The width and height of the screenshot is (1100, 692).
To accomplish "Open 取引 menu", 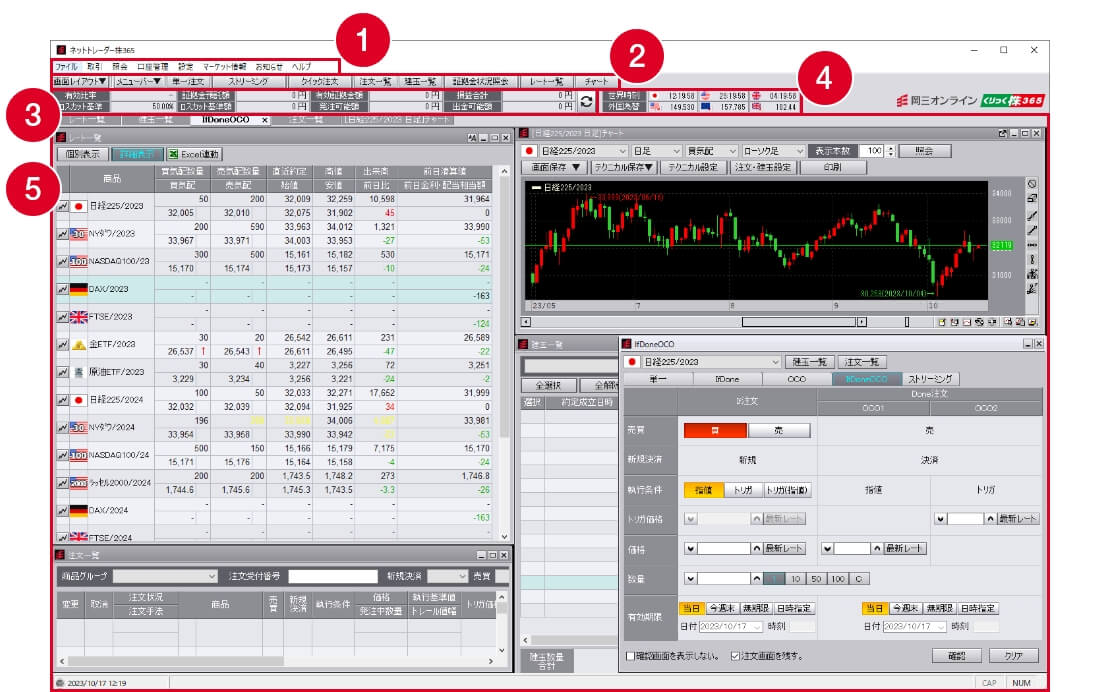I will point(94,67).
